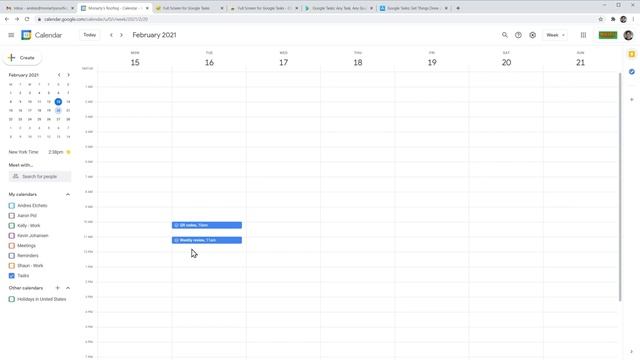Viewport: 640px width, 360px height.
Task: Click the Create button
Action: [22, 58]
